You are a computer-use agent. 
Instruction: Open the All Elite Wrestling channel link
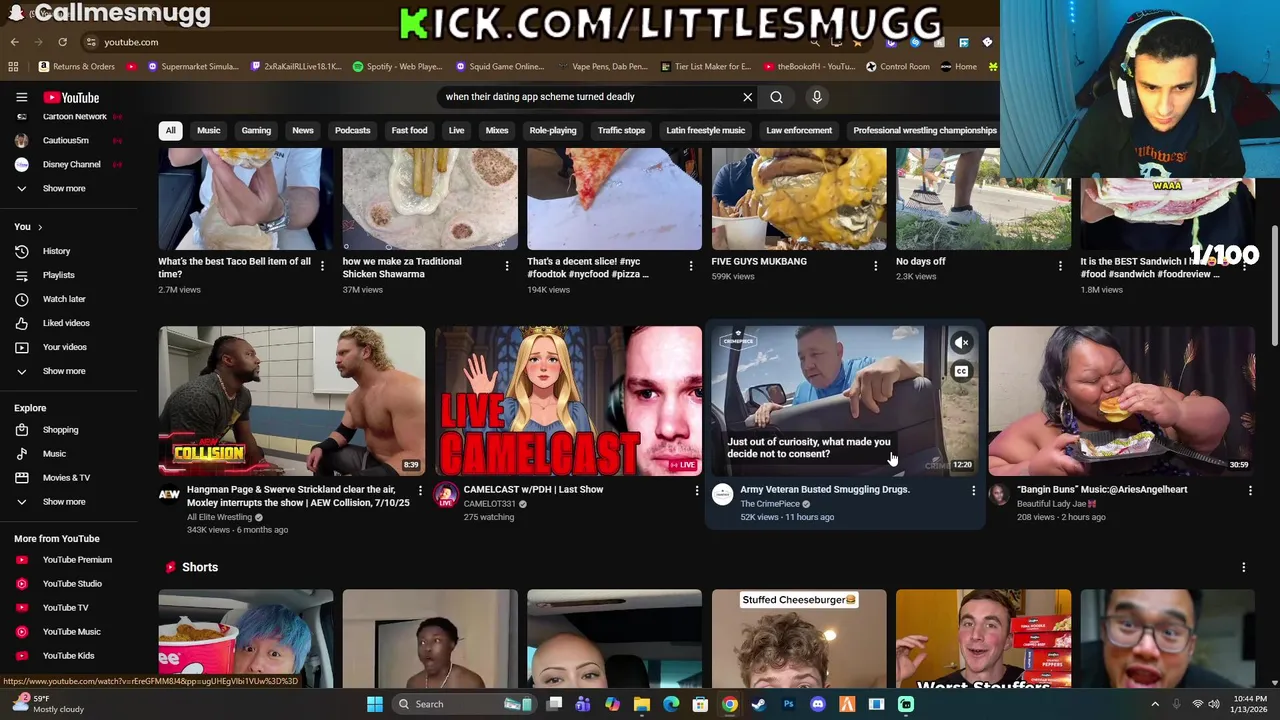(x=220, y=517)
